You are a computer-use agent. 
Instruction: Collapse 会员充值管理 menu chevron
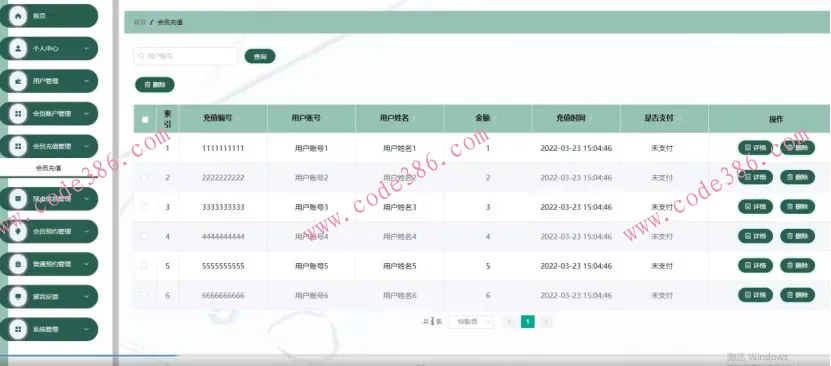point(86,146)
